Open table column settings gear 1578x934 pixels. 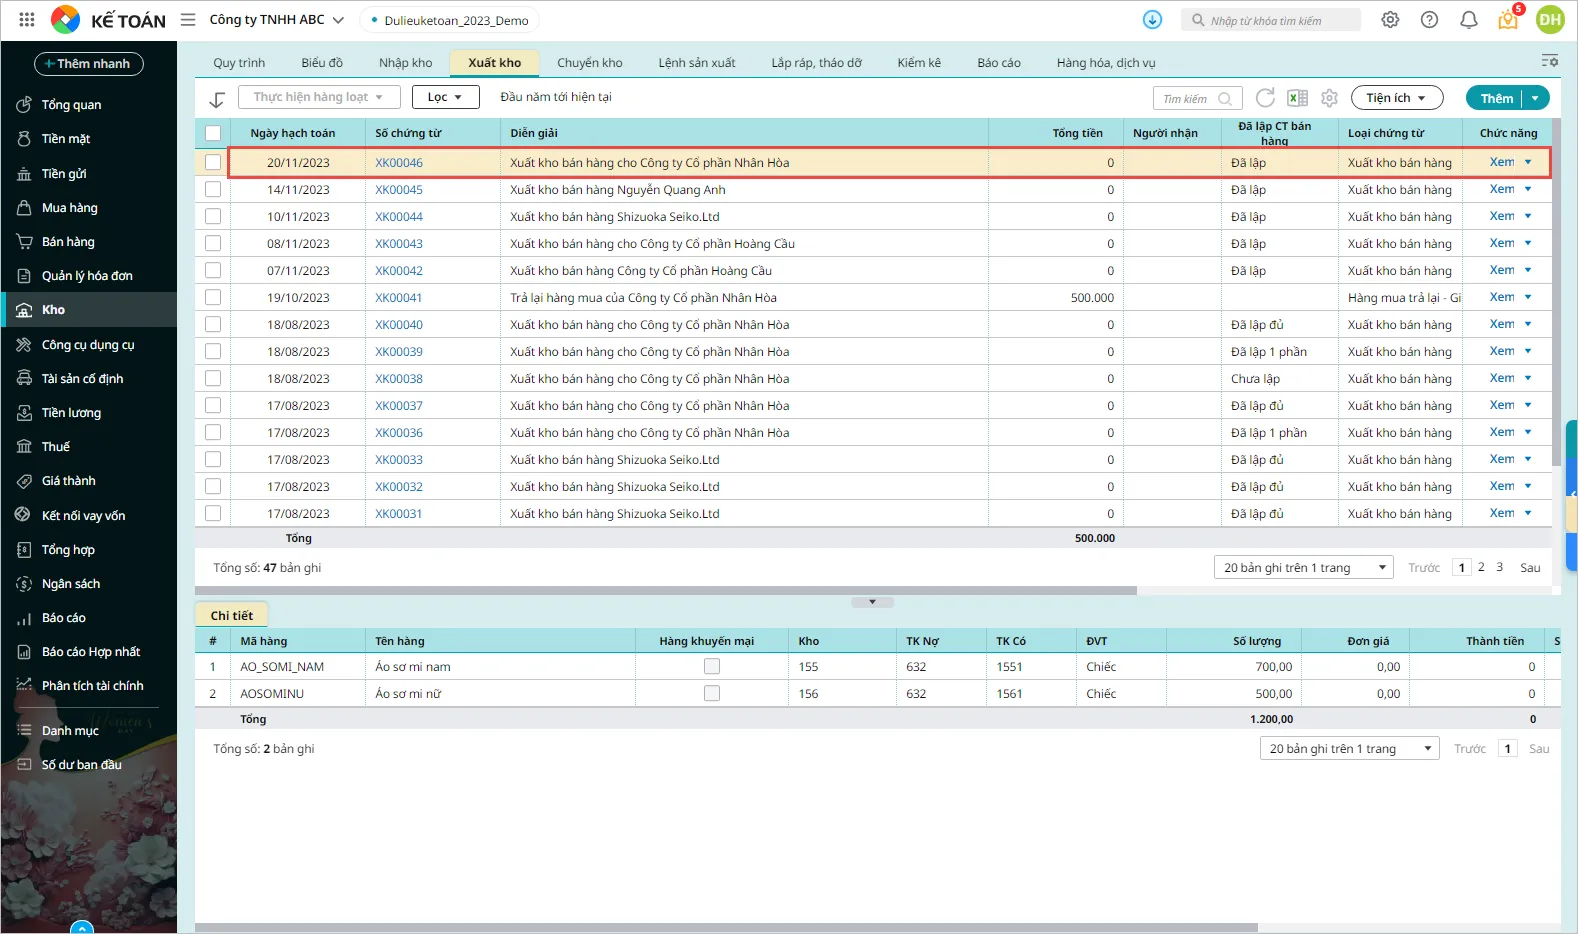[1329, 98]
